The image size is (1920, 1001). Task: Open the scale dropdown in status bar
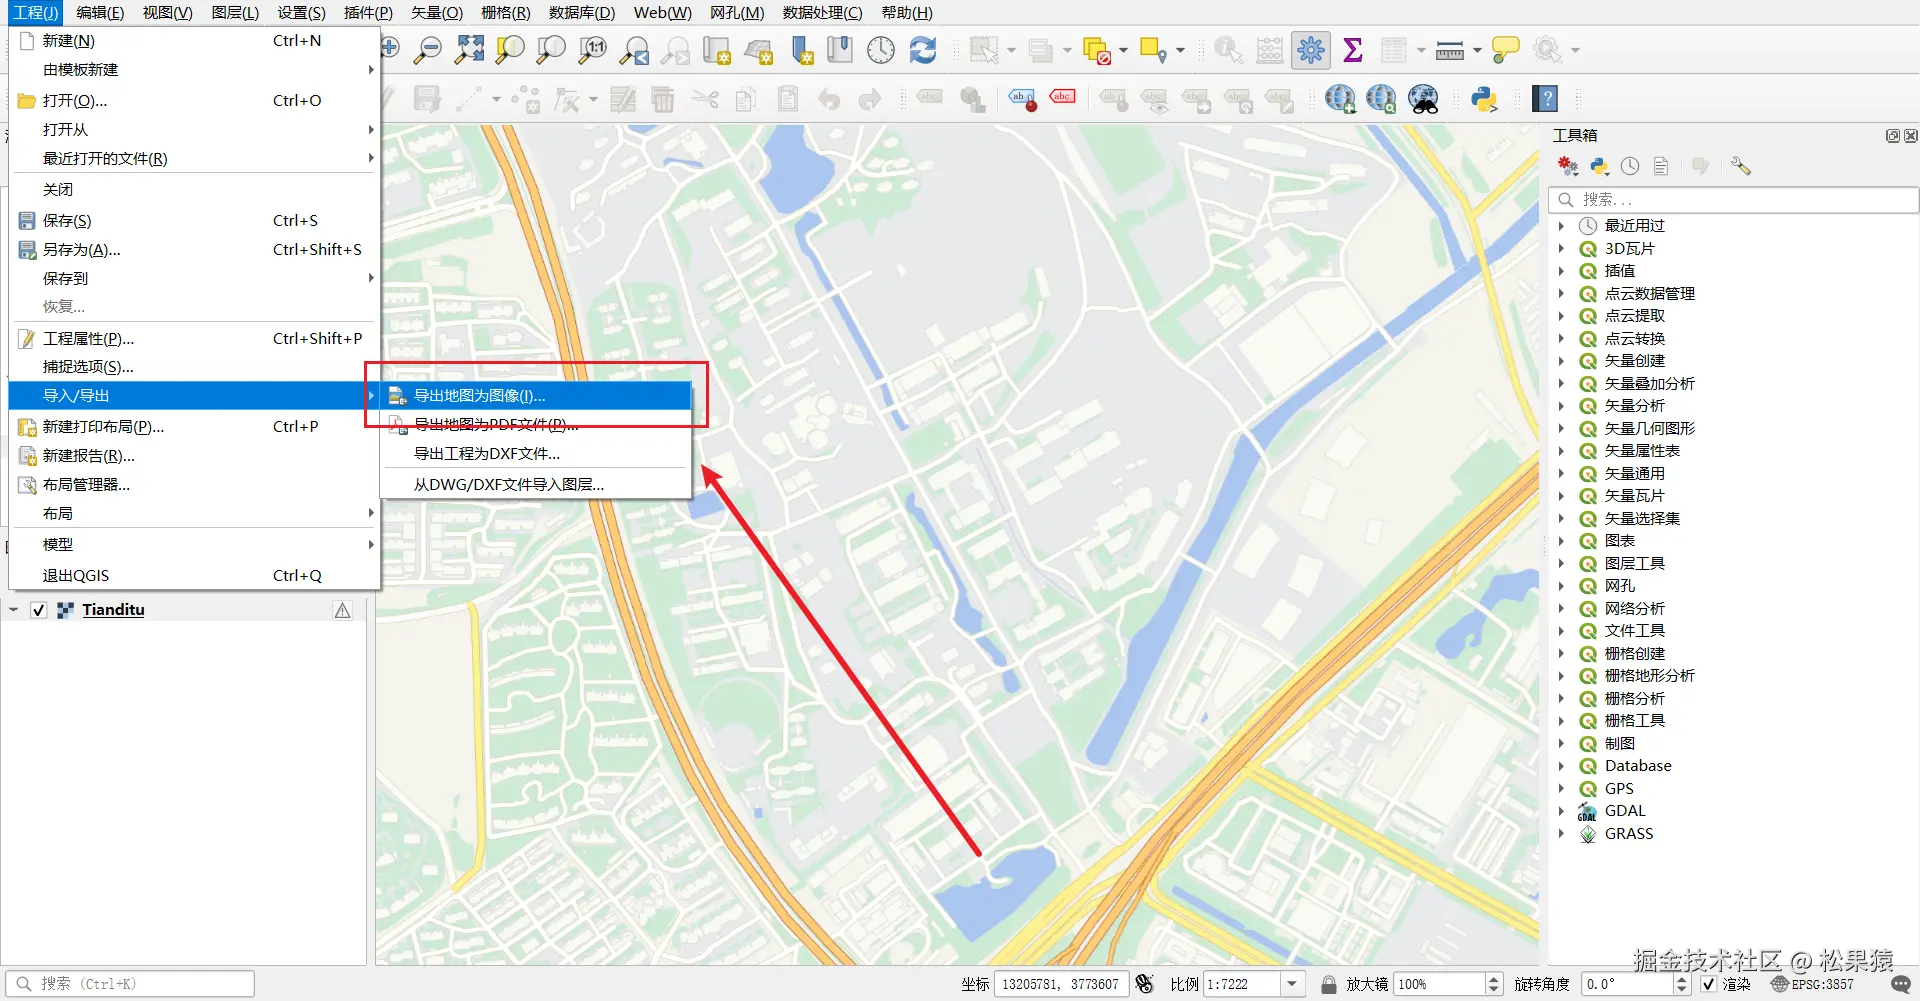pos(1293,984)
